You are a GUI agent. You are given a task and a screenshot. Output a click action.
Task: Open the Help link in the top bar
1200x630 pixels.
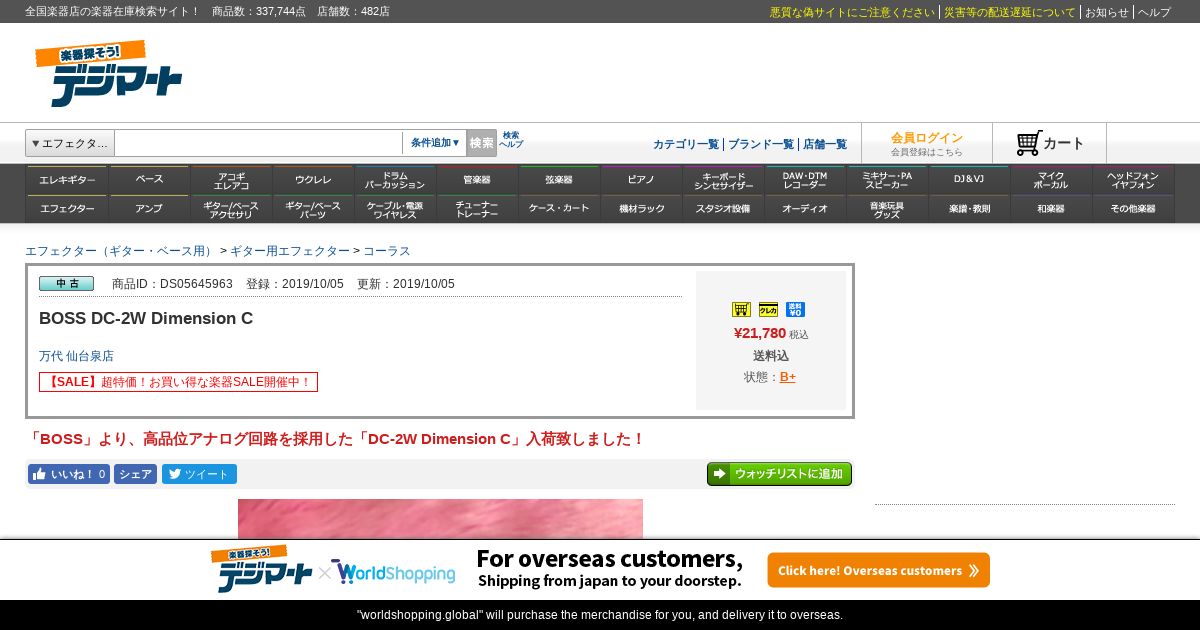tap(1154, 12)
